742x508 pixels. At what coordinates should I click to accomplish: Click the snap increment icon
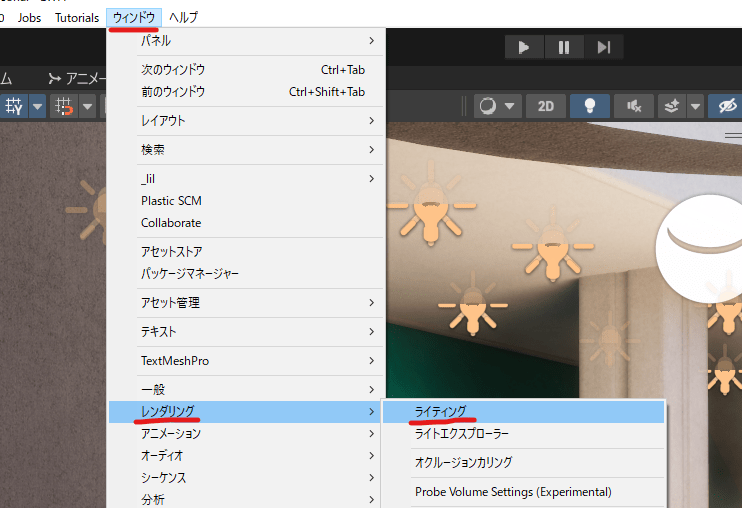click(64, 106)
